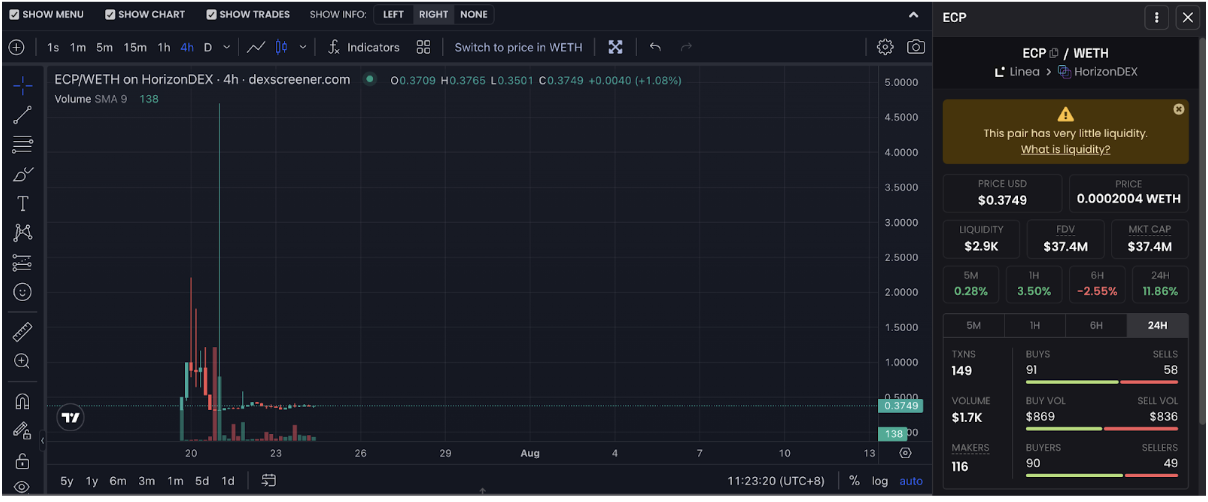Set chart range to 6m
This screenshot has width=1208, height=502.
(x=118, y=481)
